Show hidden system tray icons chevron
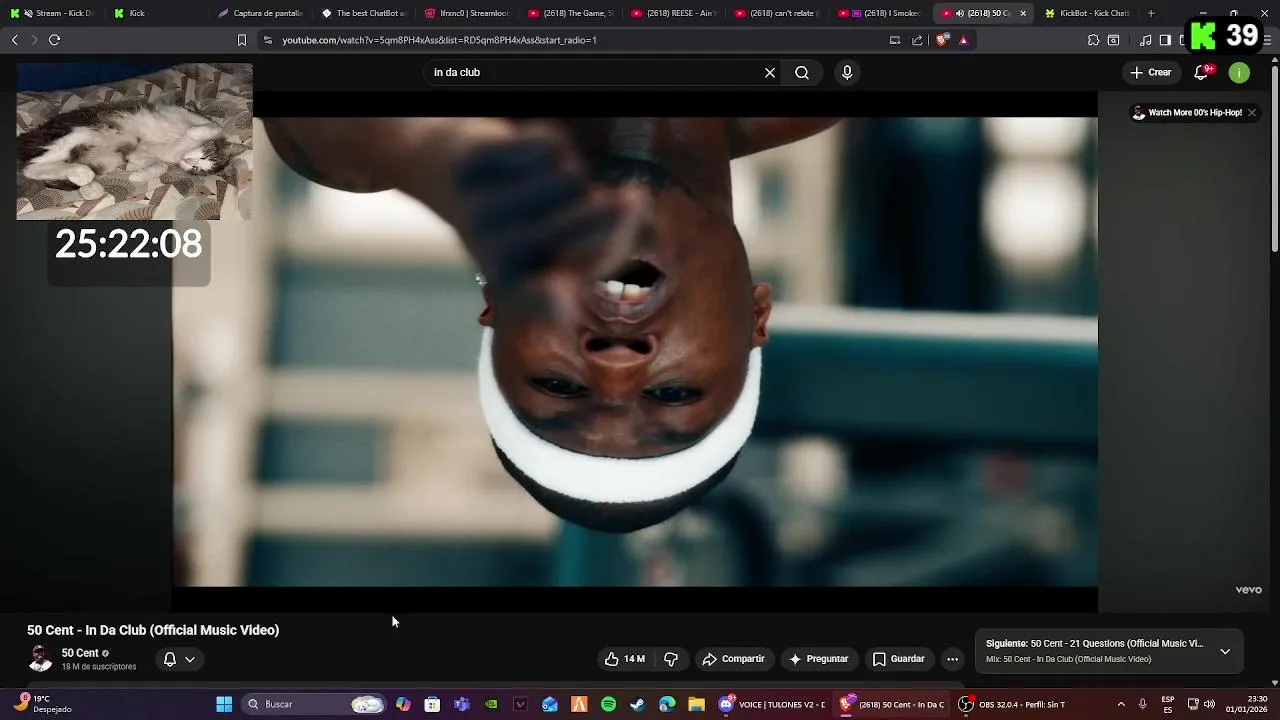This screenshot has width=1280, height=720. coord(1121,704)
